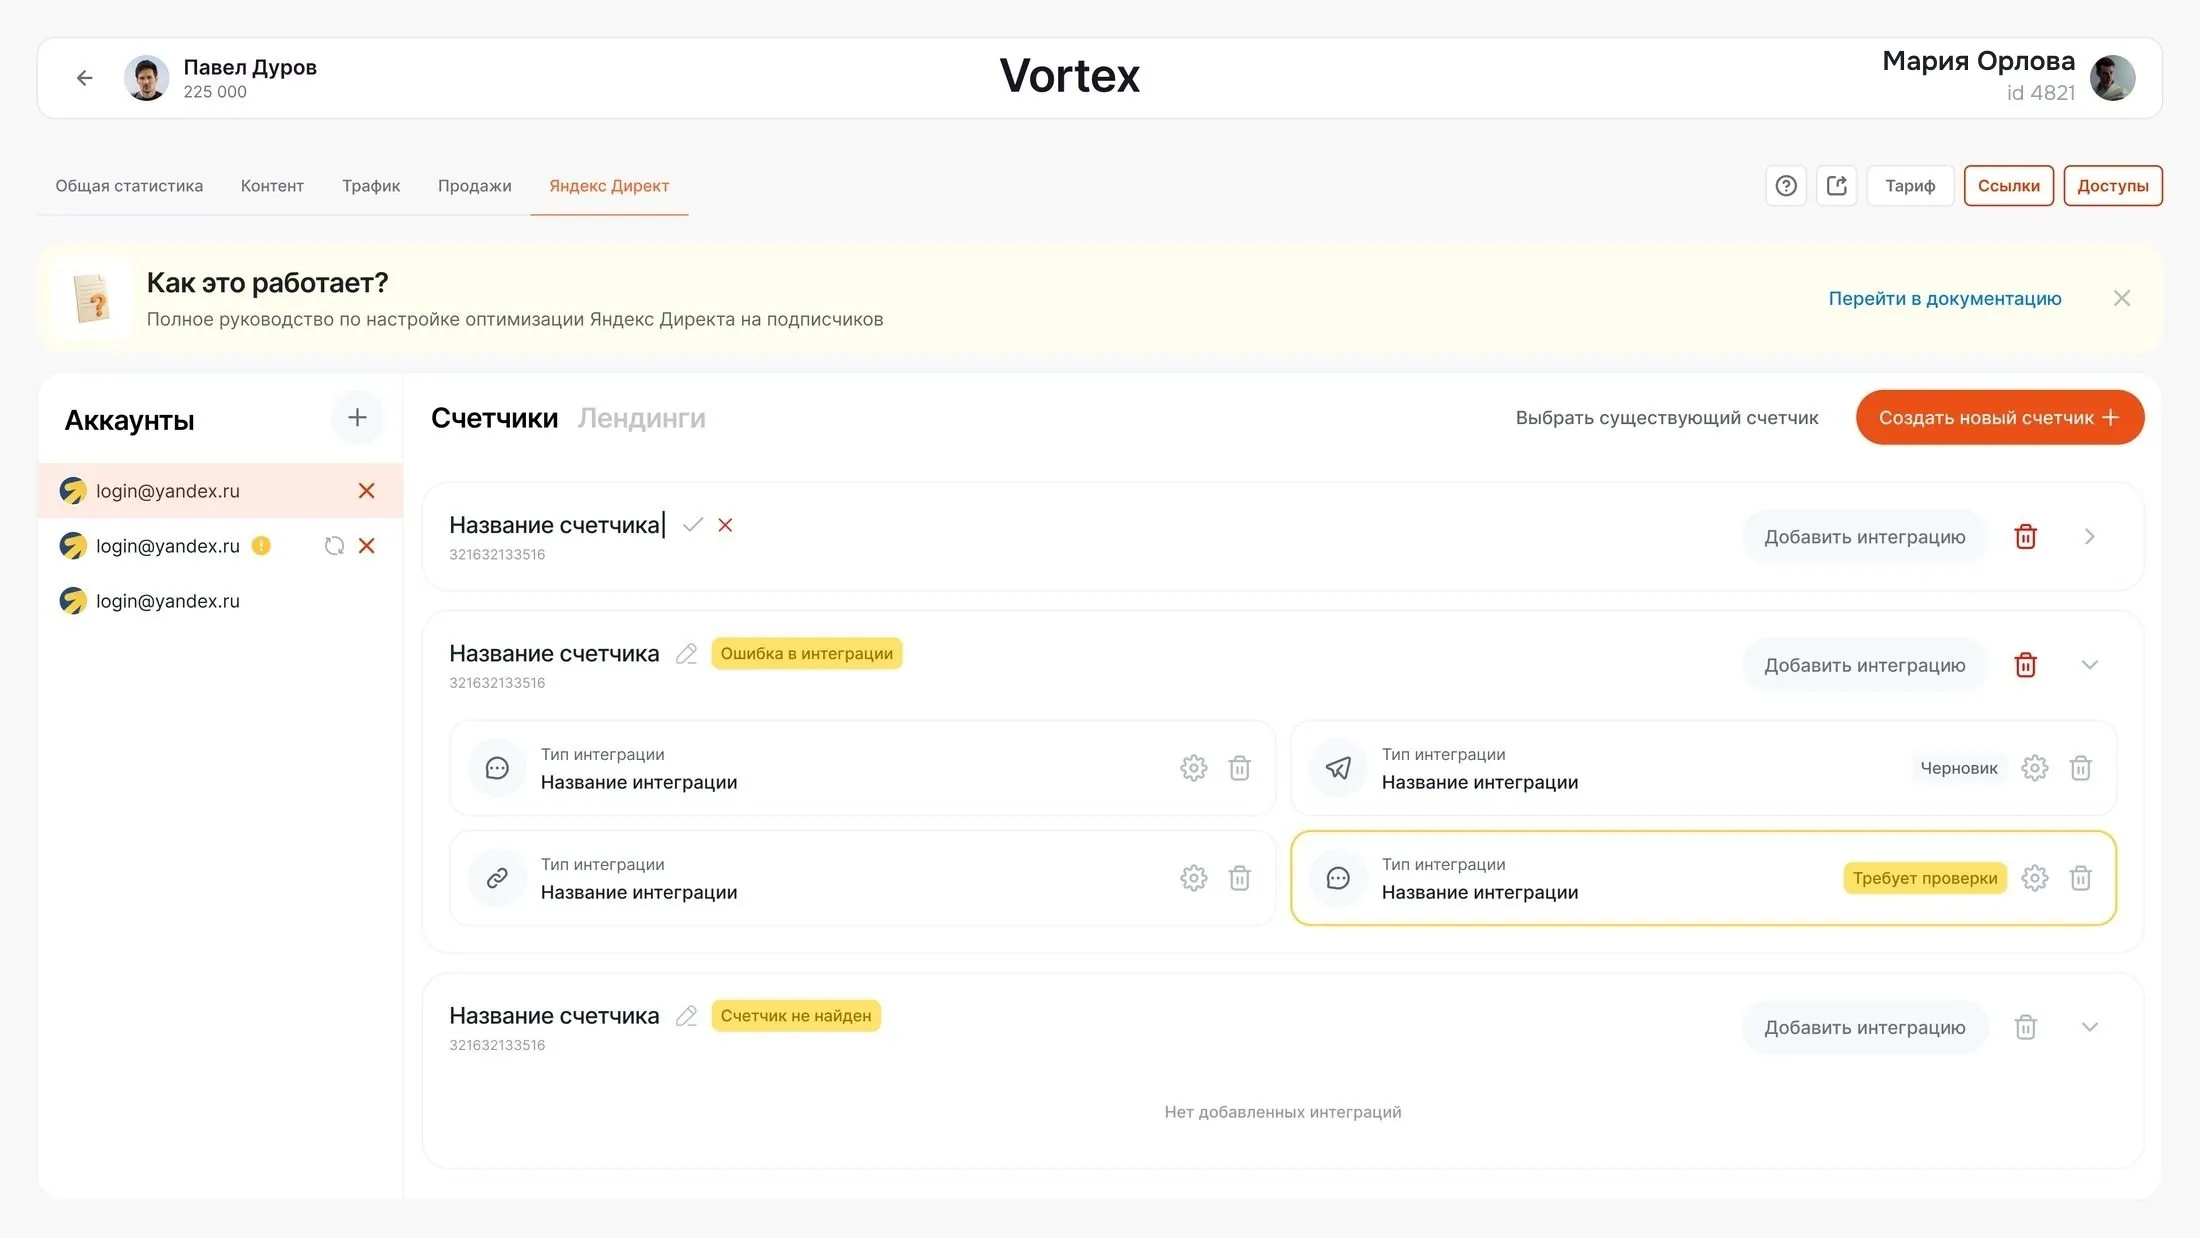This screenshot has height=1238, width=2200.
Task: Click the paper plane icon of Черновик integration
Action: [x=1338, y=768]
